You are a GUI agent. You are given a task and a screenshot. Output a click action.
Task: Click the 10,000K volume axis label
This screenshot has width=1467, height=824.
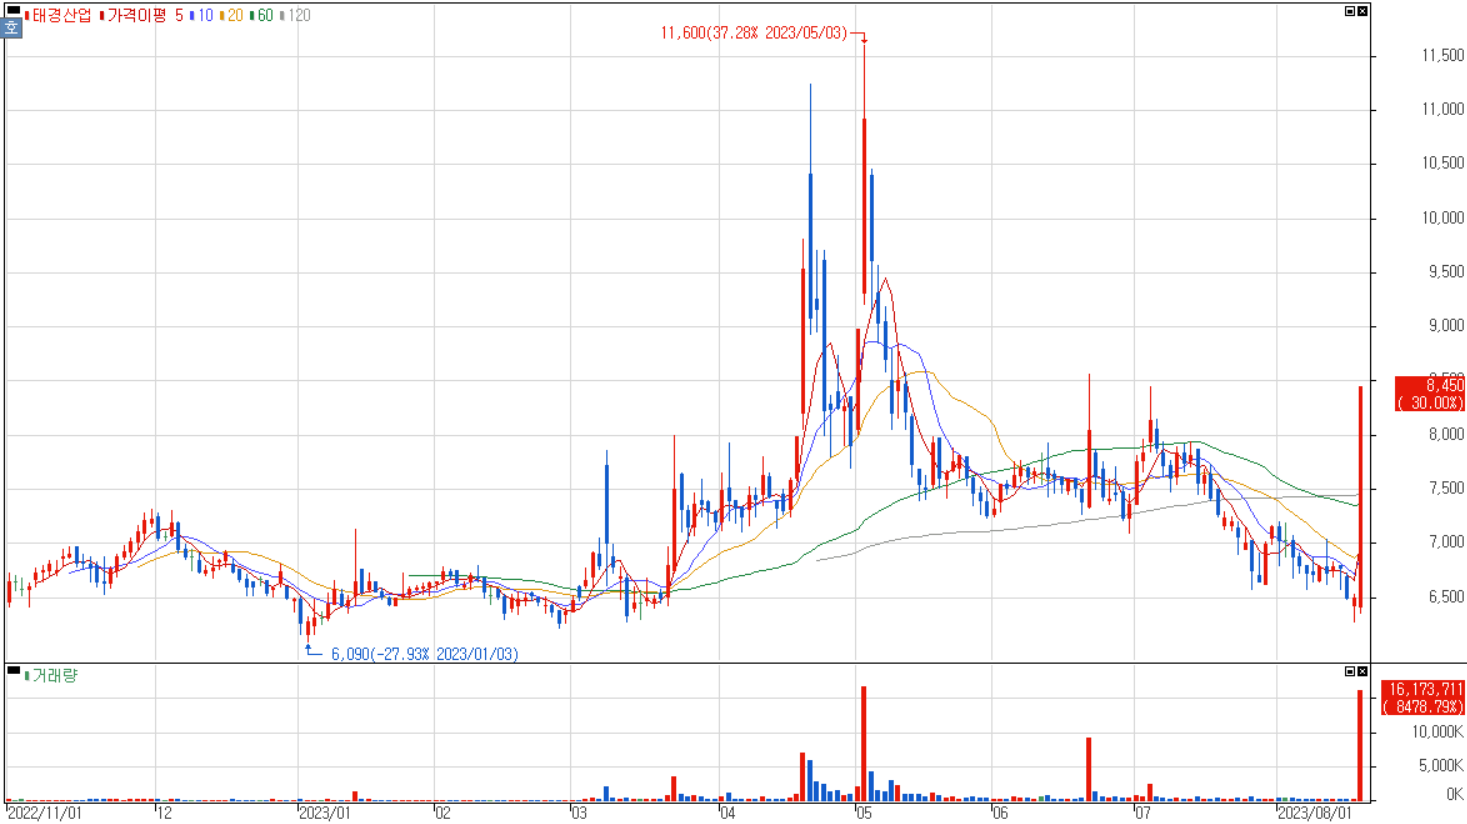point(1438,732)
